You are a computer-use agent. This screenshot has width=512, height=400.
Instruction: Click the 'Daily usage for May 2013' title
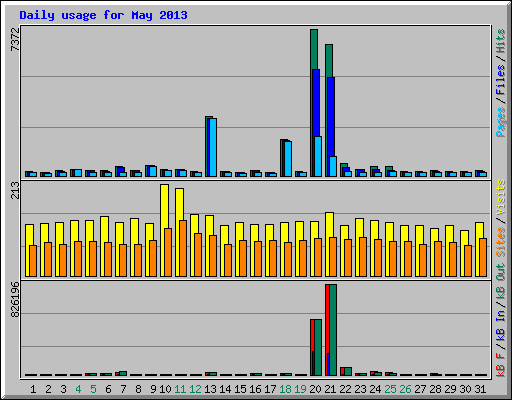point(103,15)
